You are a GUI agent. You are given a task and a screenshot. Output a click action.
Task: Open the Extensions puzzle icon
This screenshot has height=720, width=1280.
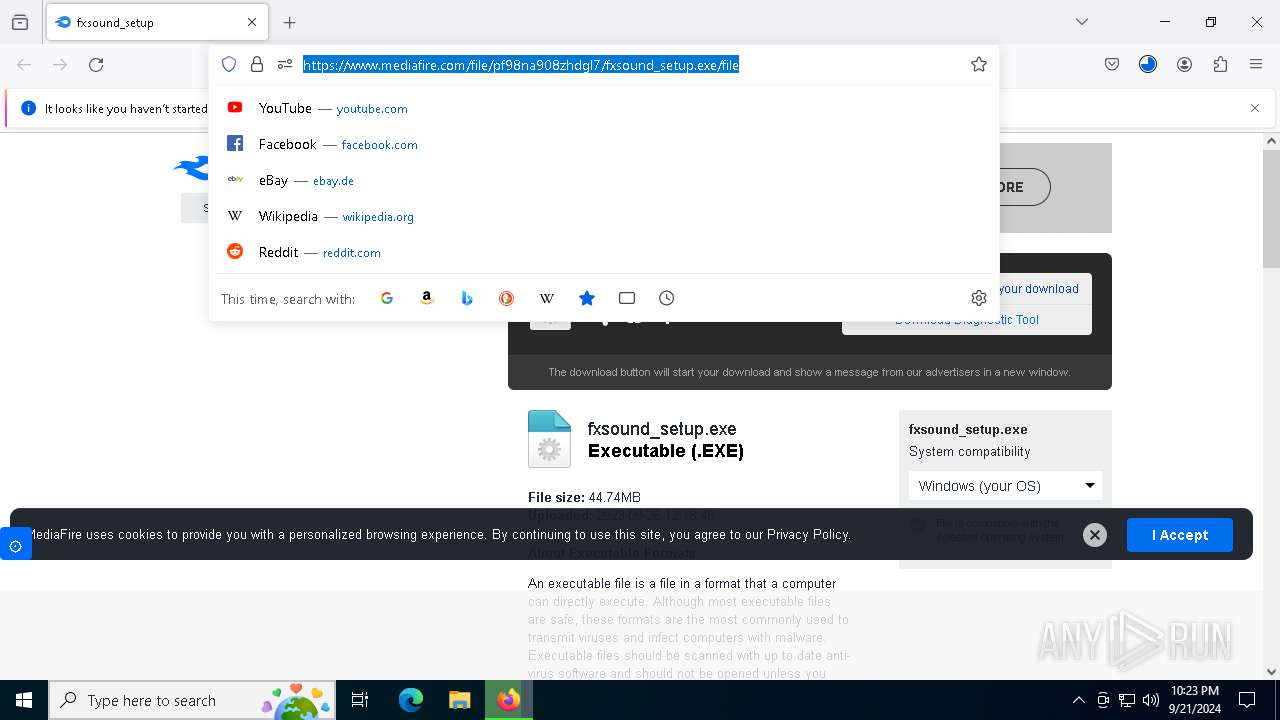pyautogui.click(x=1220, y=64)
